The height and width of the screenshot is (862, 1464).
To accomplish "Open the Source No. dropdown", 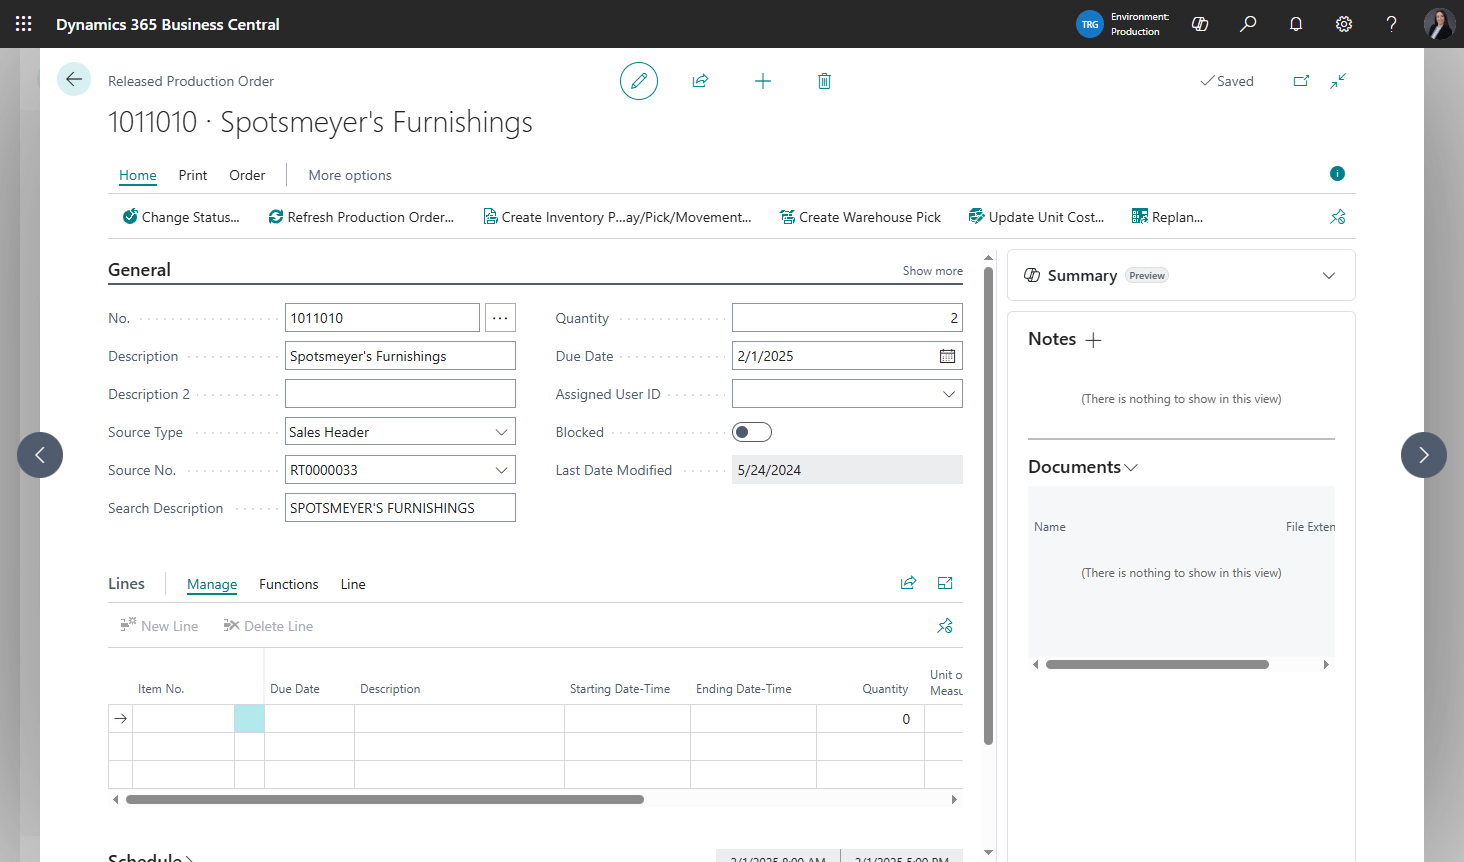I will click(x=501, y=470).
